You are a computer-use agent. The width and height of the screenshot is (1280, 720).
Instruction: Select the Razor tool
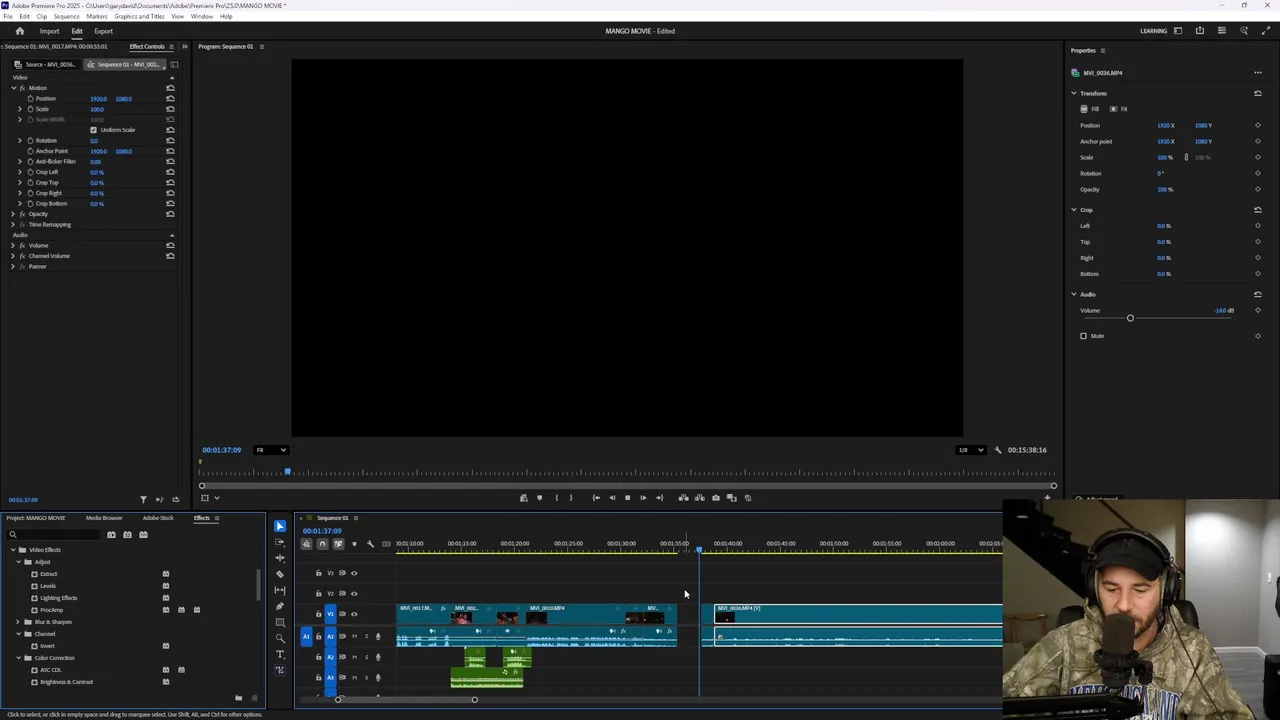(x=280, y=574)
